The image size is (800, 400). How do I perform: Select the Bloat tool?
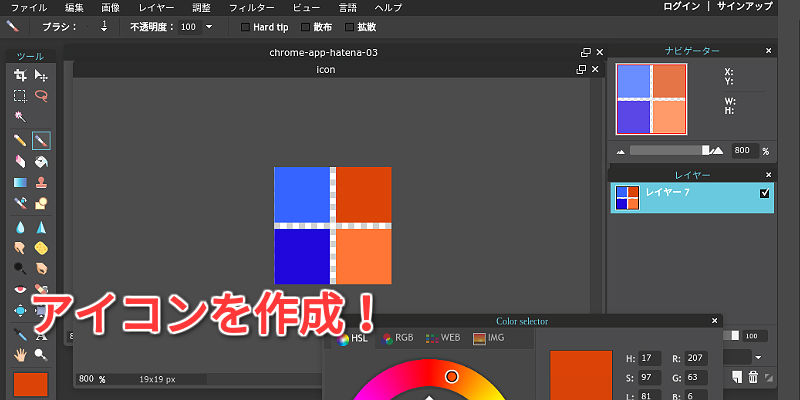[x=20, y=310]
